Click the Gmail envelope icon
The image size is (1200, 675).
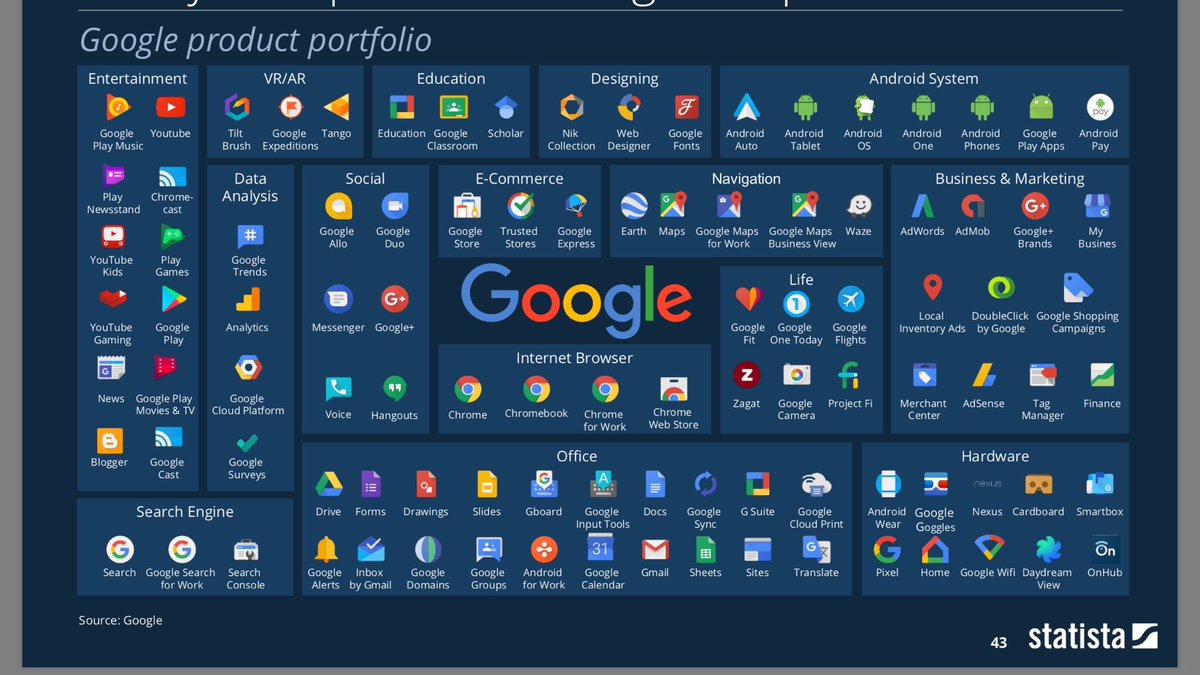(655, 549)
